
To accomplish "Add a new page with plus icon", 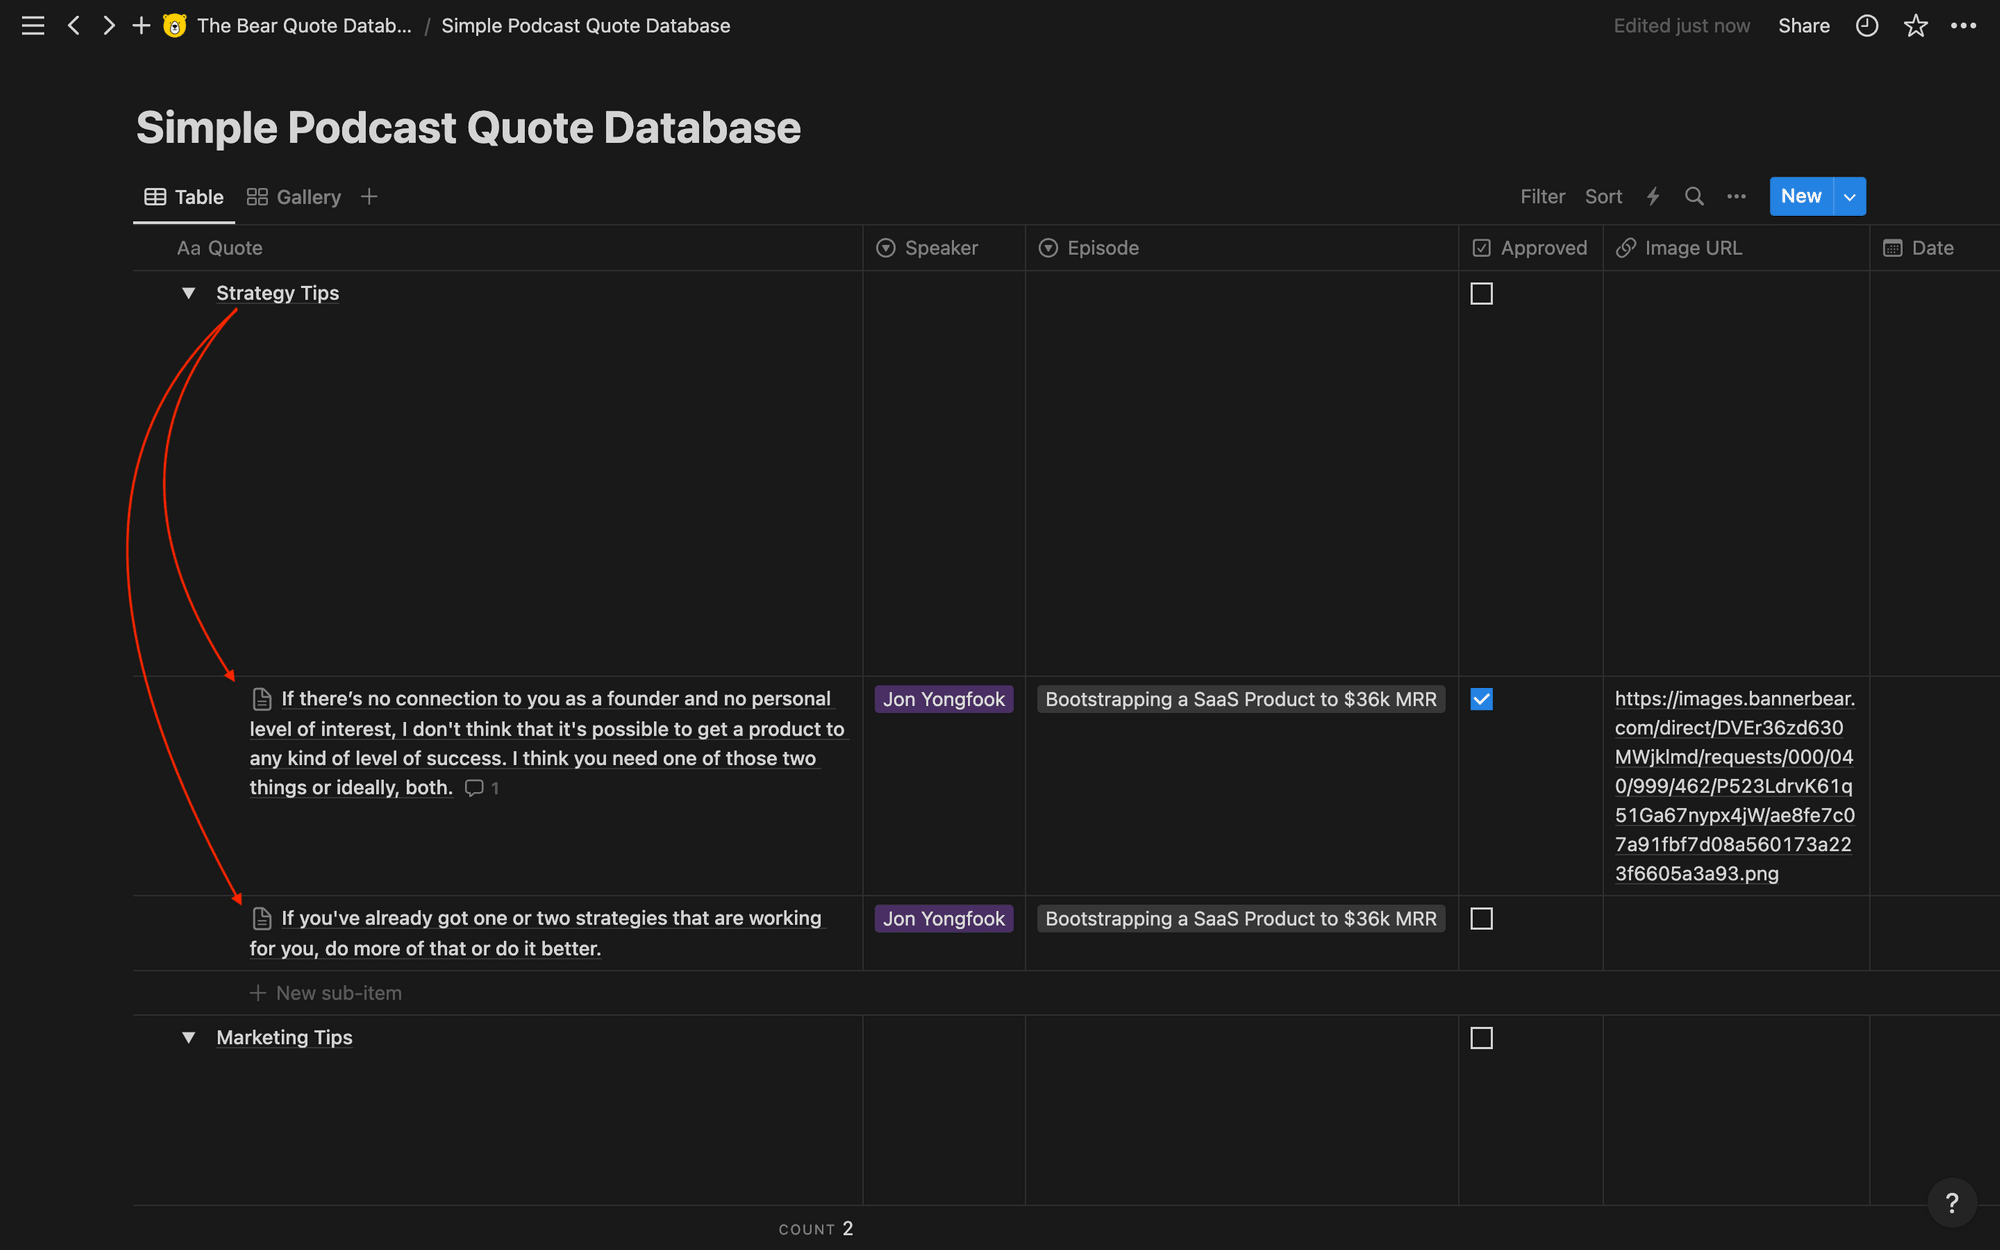I will [x=141, y=26].
